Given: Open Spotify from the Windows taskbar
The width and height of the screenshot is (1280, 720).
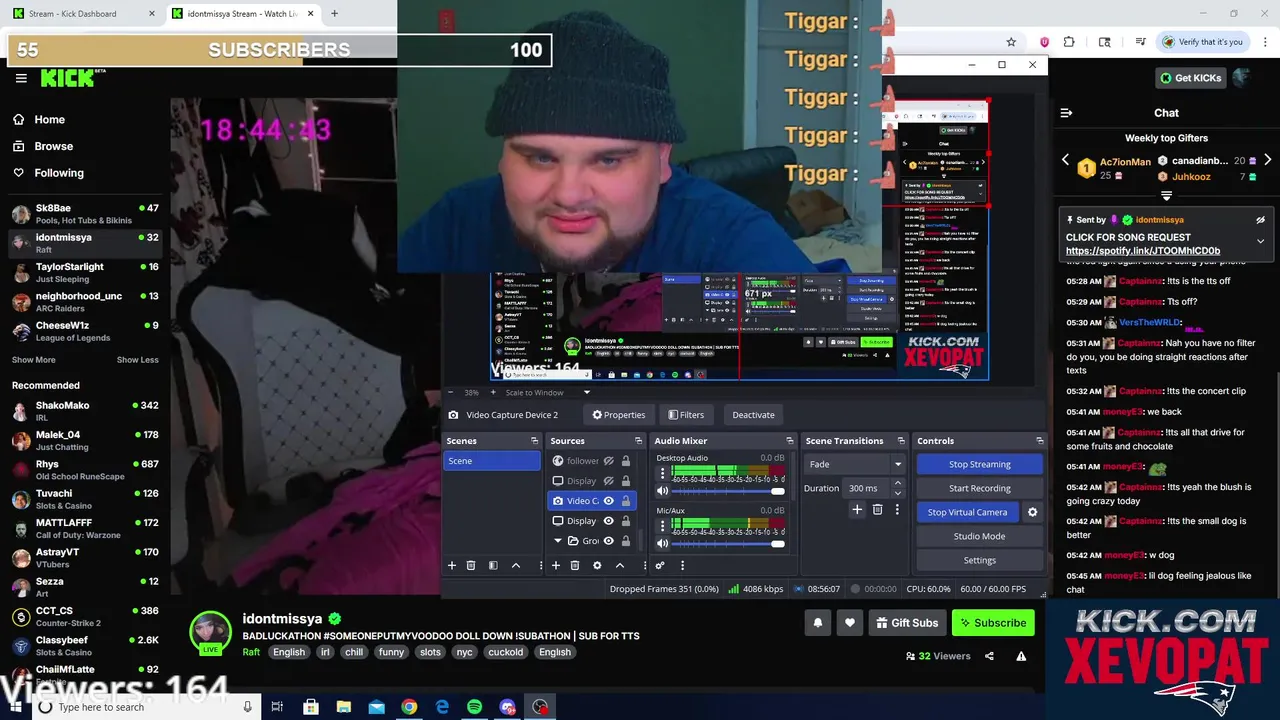Looking at the screenshot, I should click(x=474, y=707).
